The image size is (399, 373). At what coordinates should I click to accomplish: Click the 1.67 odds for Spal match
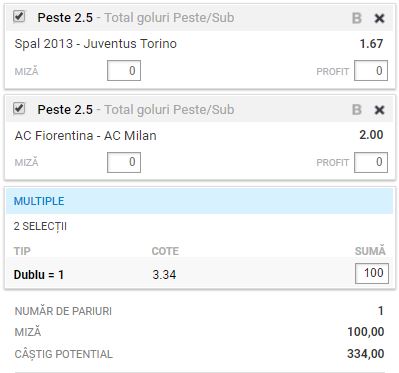371,44
